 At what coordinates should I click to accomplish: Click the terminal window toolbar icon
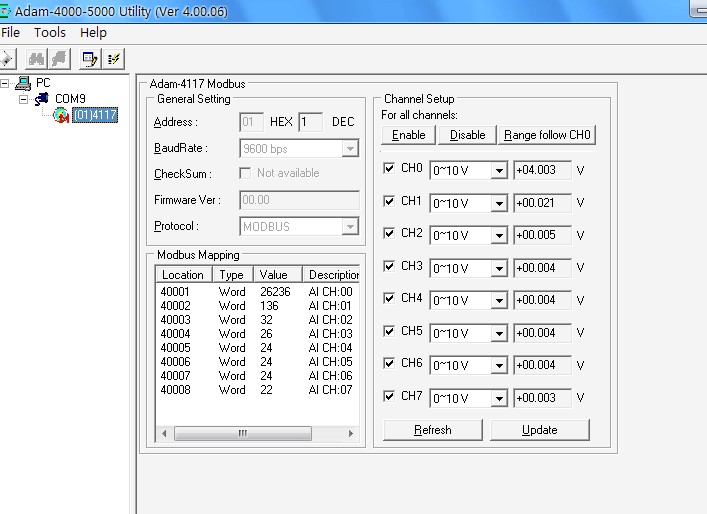click(89, 59)
